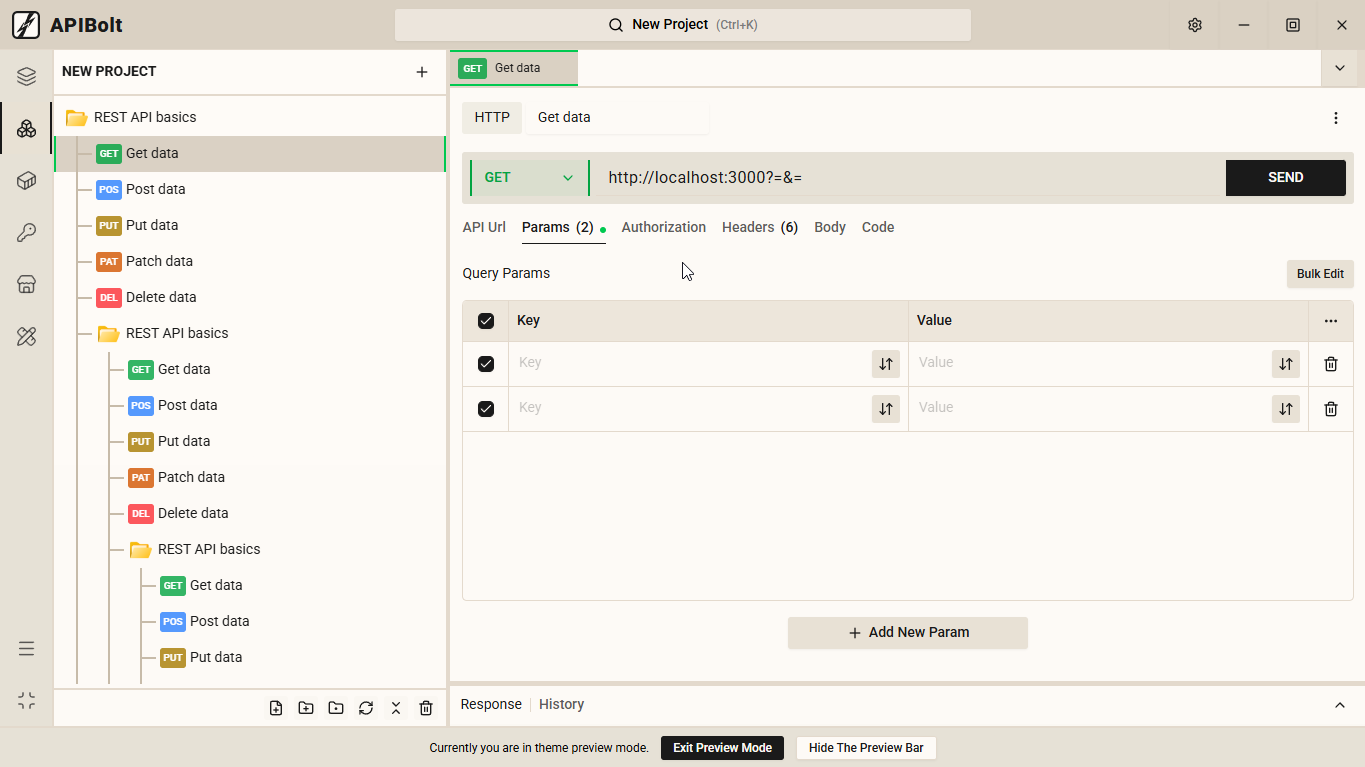The width and height of the screenshot is (1365, 767).
Task: Delete the first query param row
Action: click(x=1330, y=364)
